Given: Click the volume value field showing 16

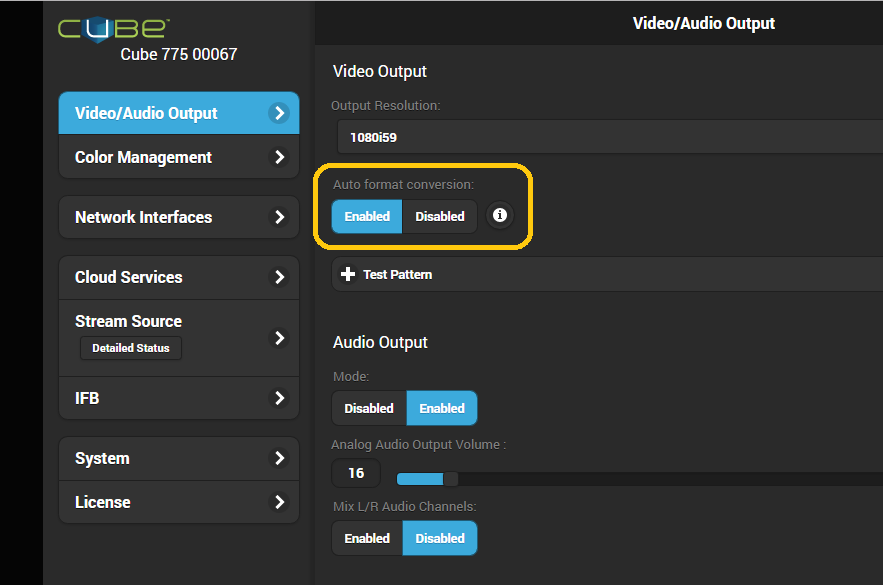Looking at the screenshot, I should [x=356, y=473].
